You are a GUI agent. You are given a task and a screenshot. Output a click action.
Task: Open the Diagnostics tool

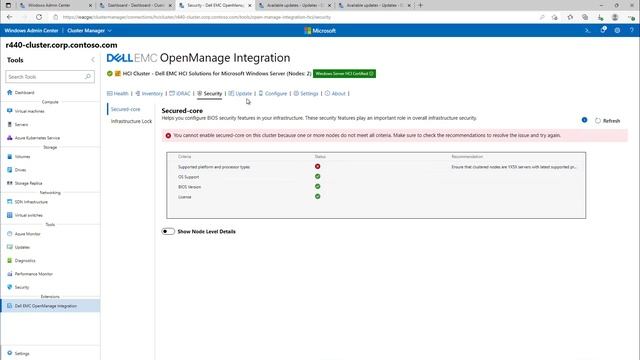tap(25, 260)
